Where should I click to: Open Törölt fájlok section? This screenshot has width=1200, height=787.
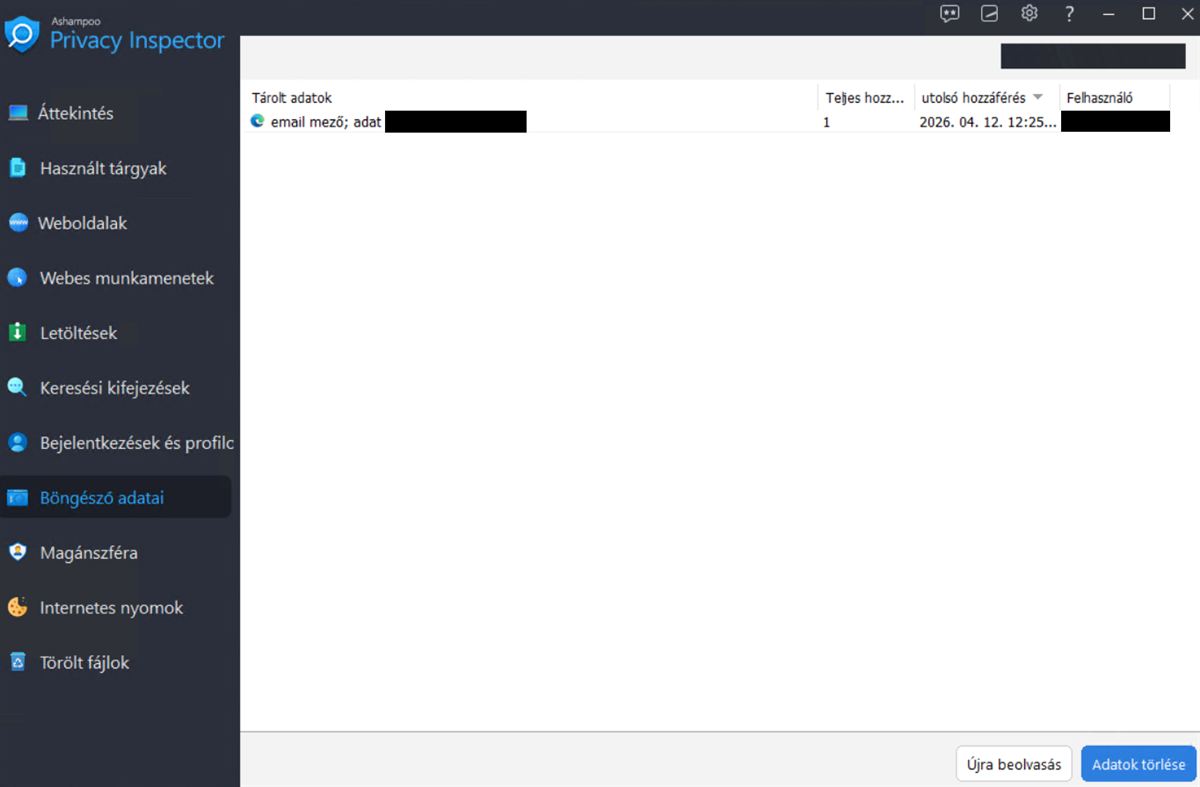tap(85, 662)
